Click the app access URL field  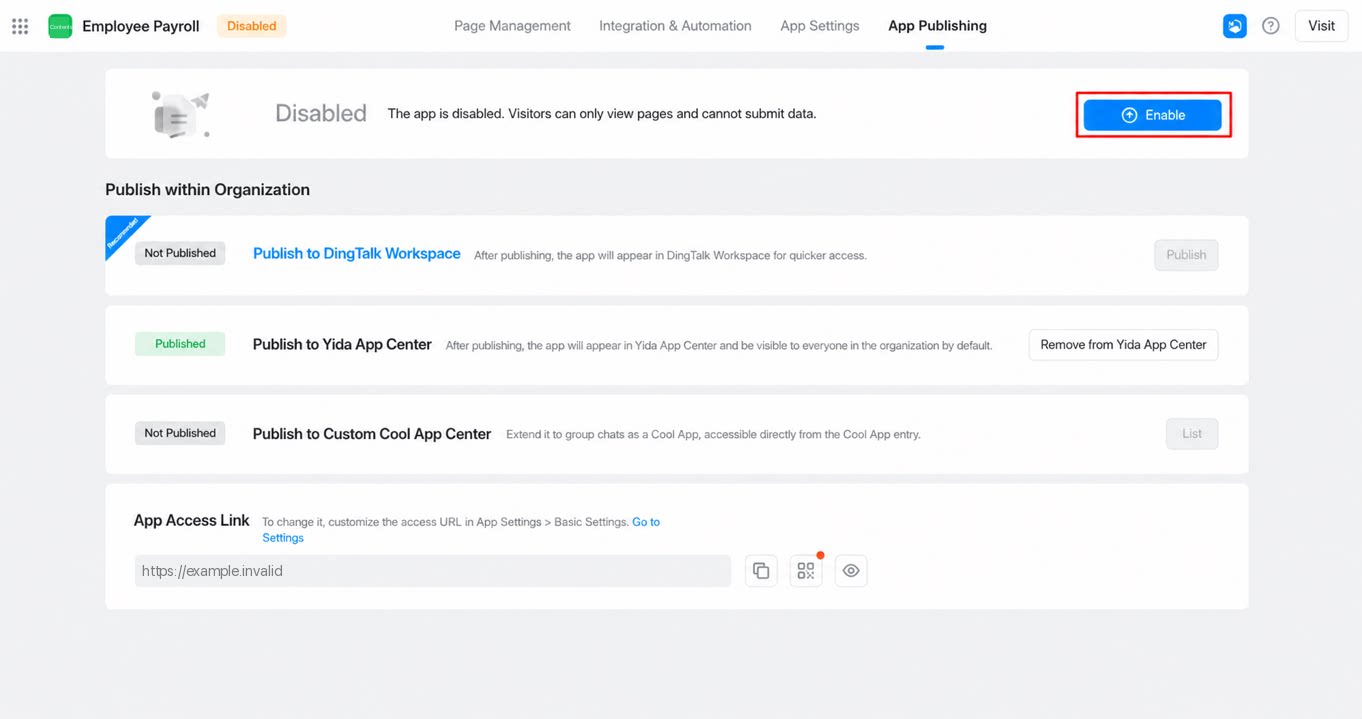pyautogui.click(x=433, y=571)
